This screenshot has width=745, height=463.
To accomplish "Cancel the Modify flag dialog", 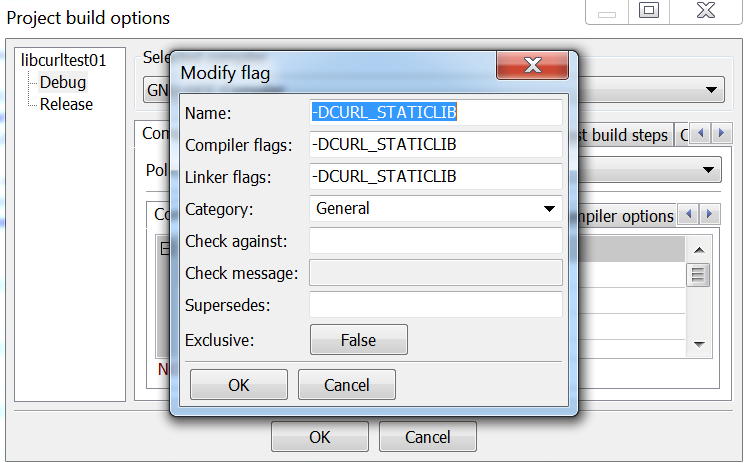I will pos(347,385).
